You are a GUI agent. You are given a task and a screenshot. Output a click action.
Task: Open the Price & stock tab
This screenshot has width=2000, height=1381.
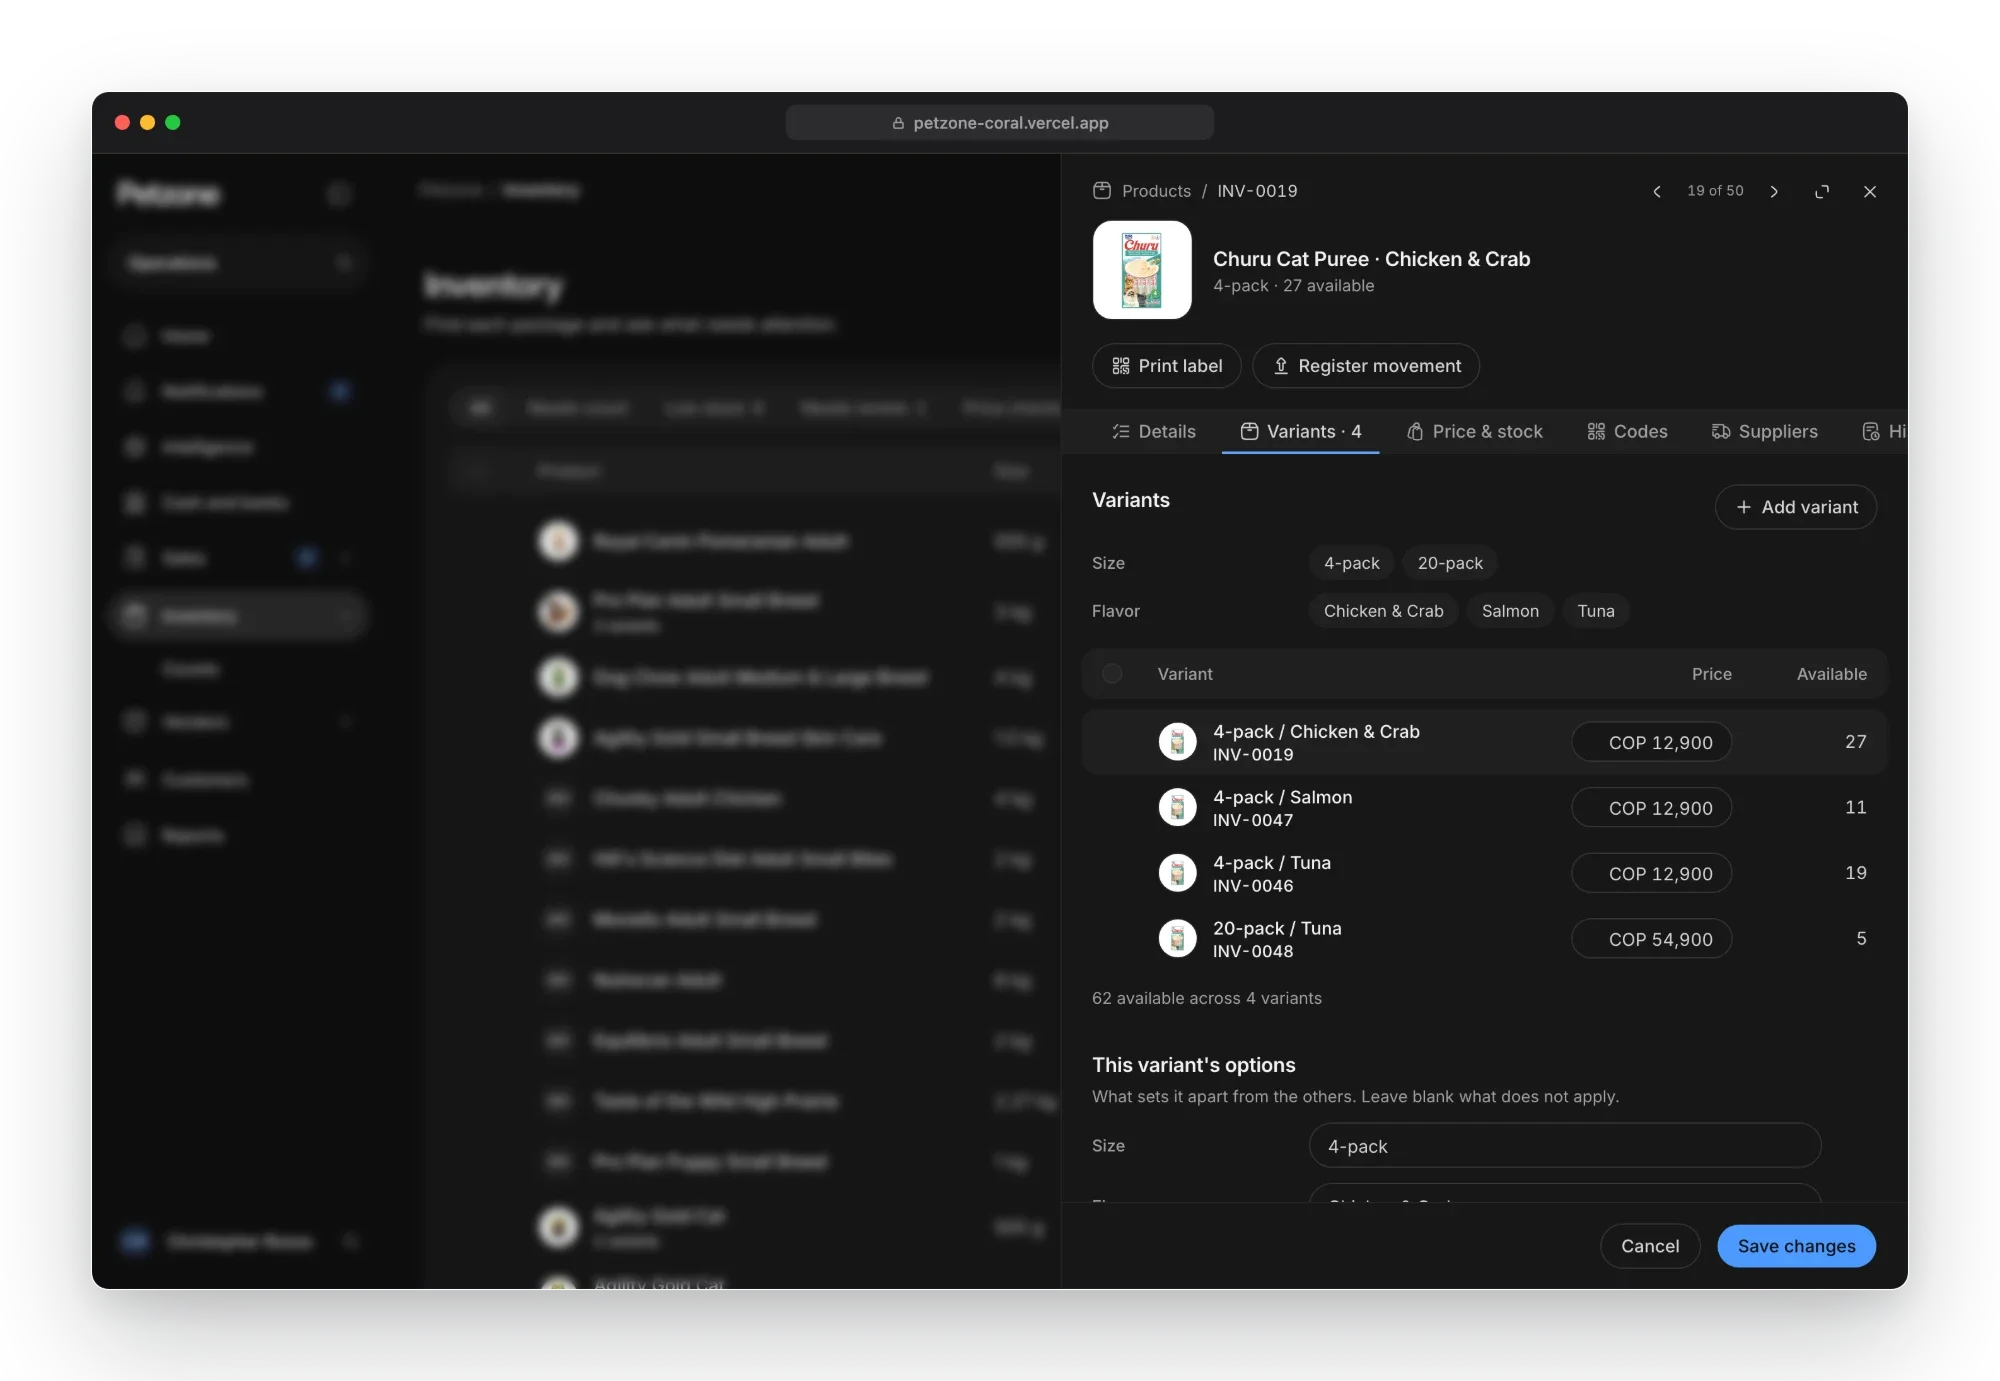pos(1475,431)
